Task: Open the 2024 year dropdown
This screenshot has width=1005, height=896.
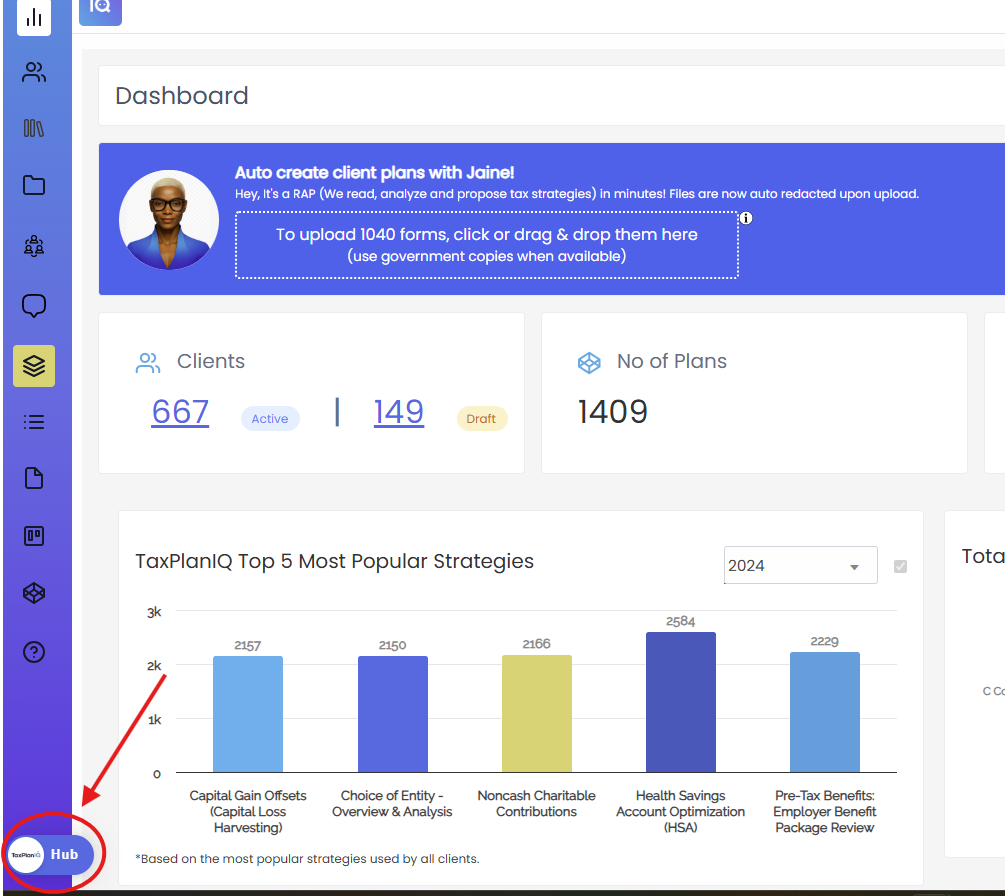Action: [801, 565]
